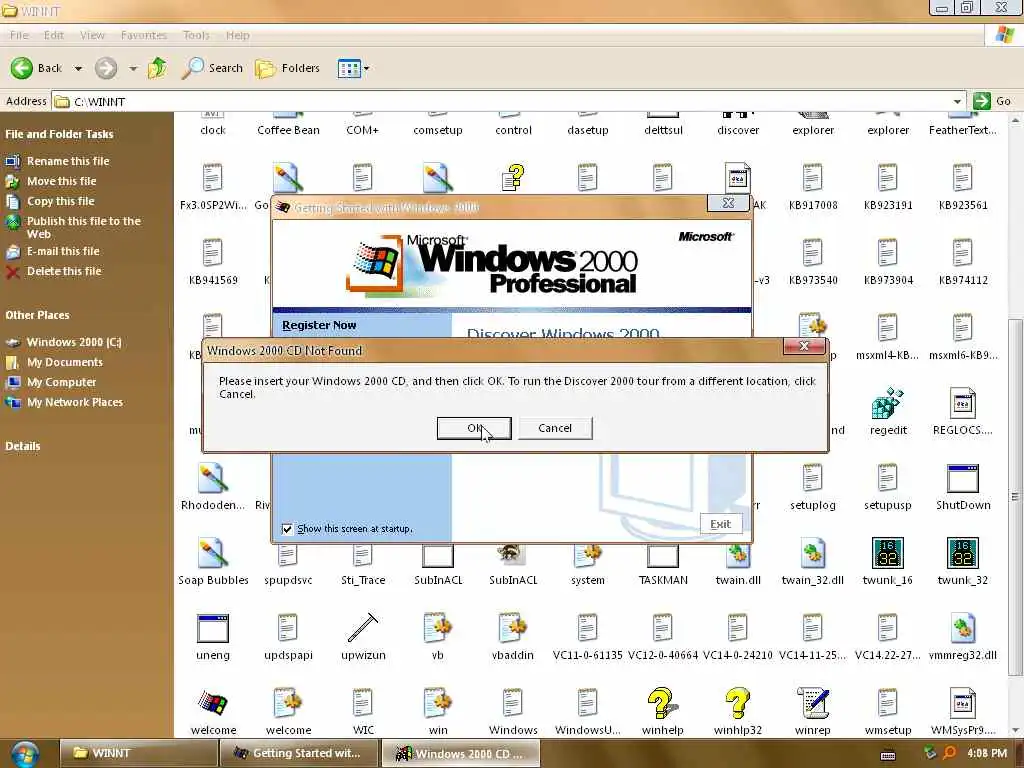This screenshot has width=1024, height=768.
Task: Expand the Back history dropdown arrow
Action: pos(78,68)
